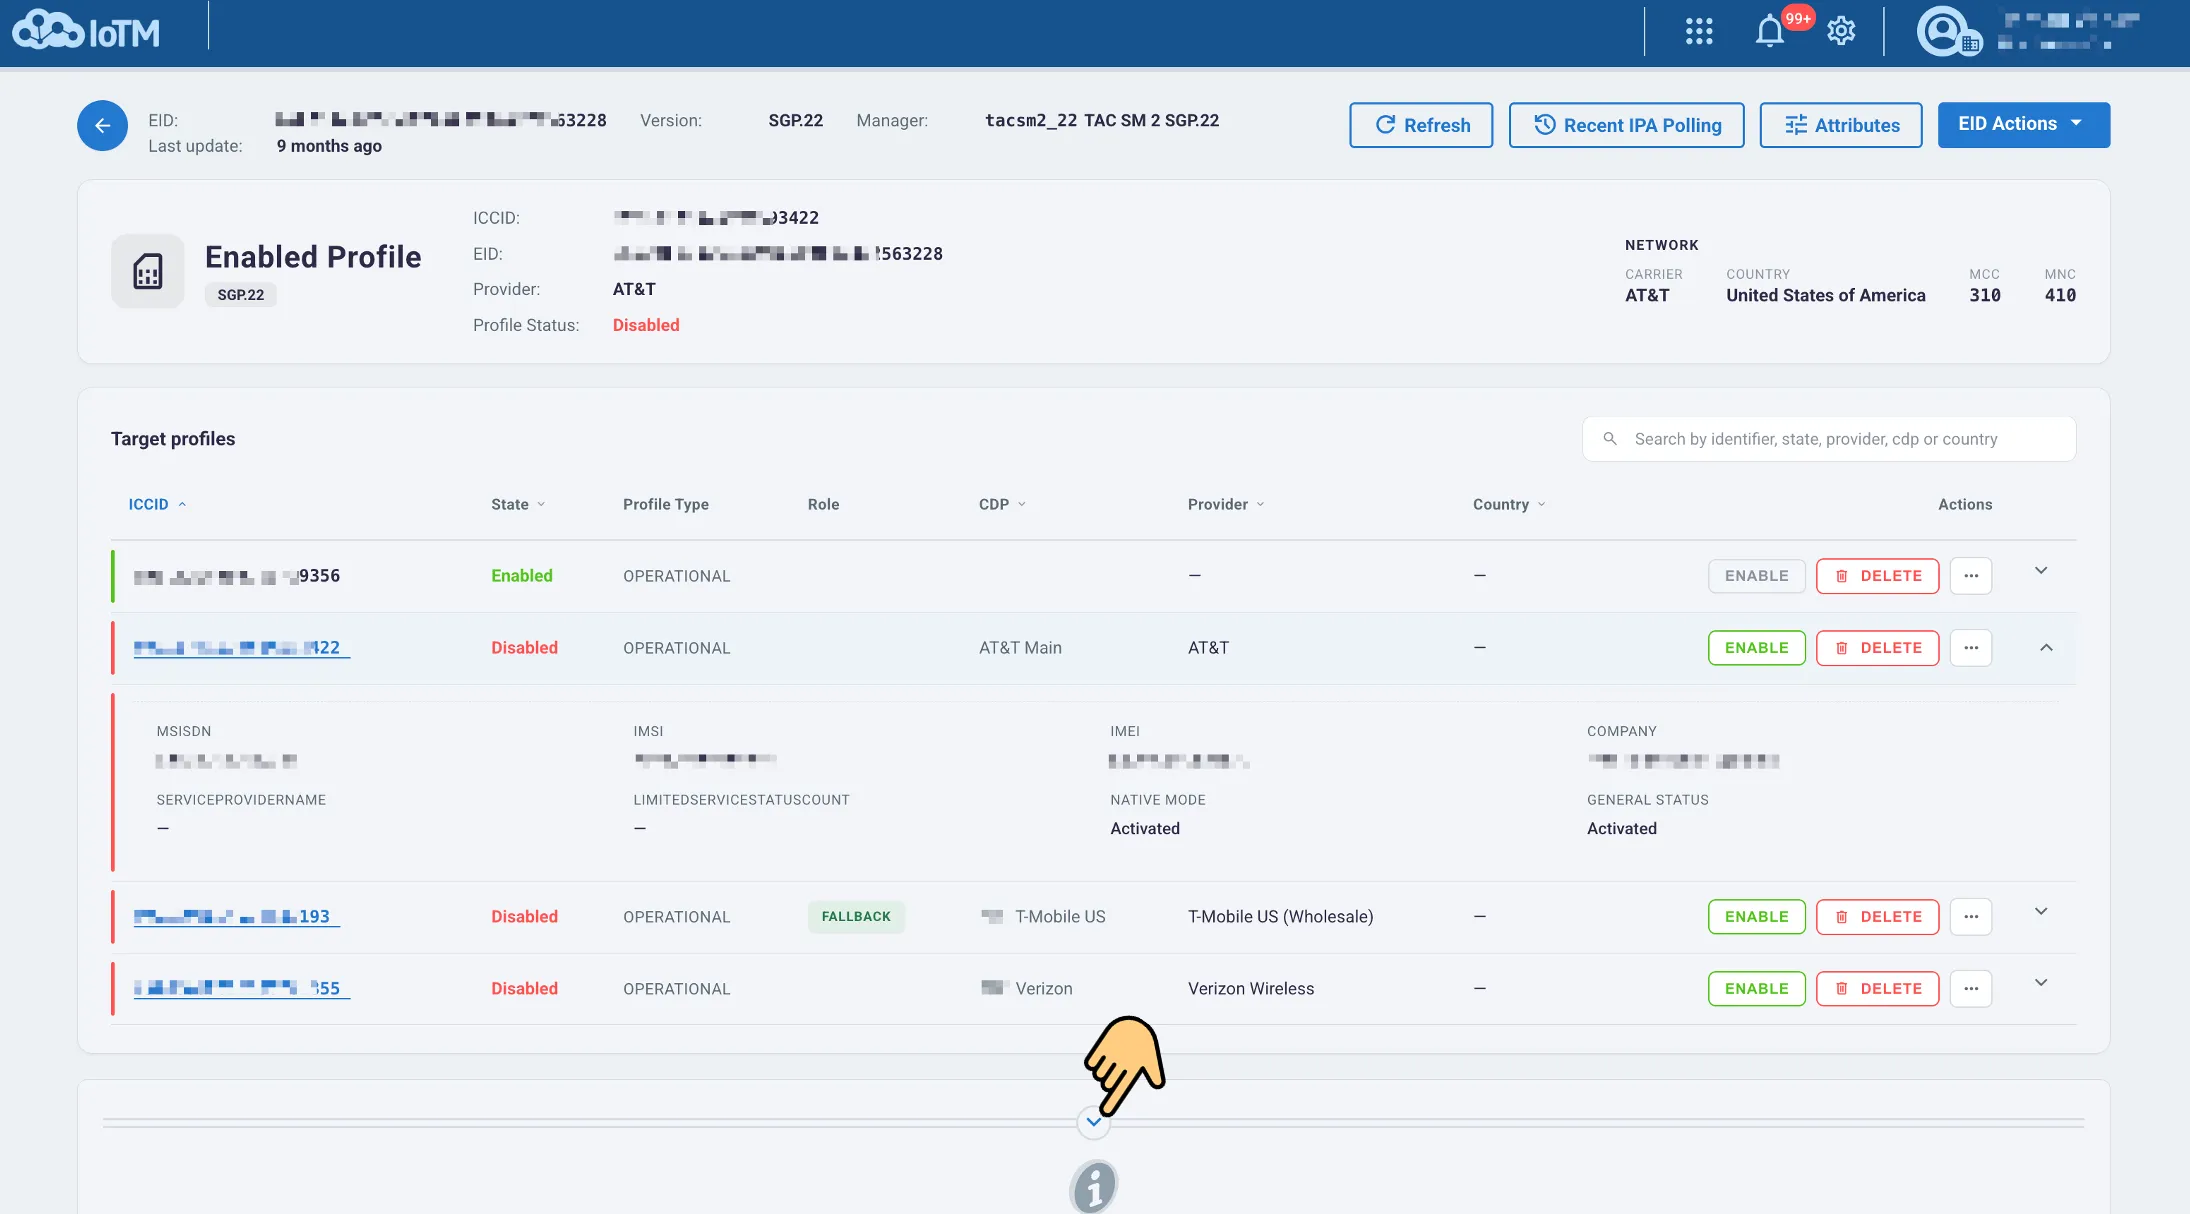Sort the table by ICCID column
Screen dimensions: 2190x1214
point(157,505)
